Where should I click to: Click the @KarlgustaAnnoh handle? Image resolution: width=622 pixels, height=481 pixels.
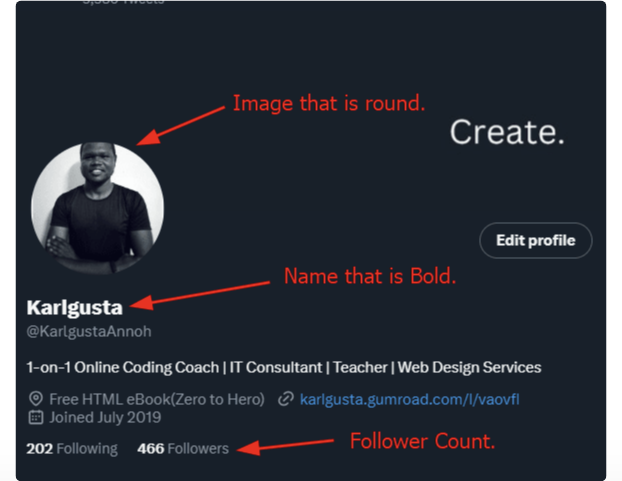click(89, 331)
